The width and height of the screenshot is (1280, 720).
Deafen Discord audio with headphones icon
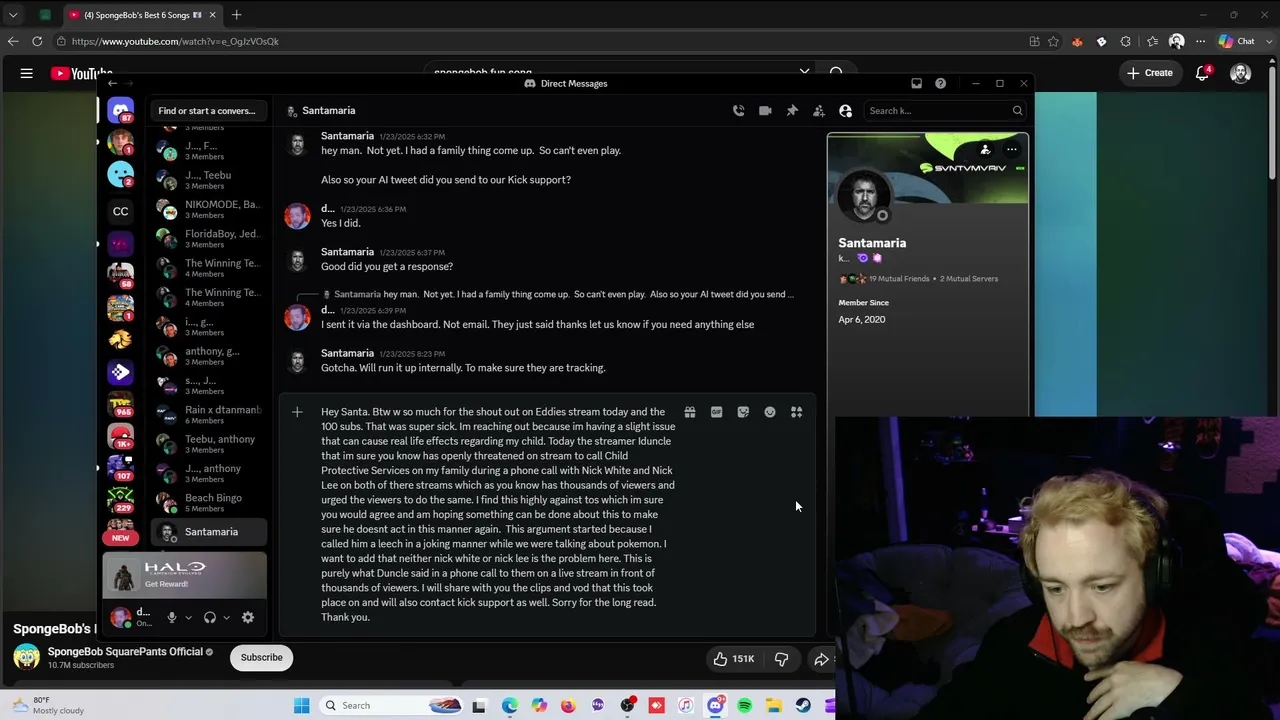coord(210,618)
